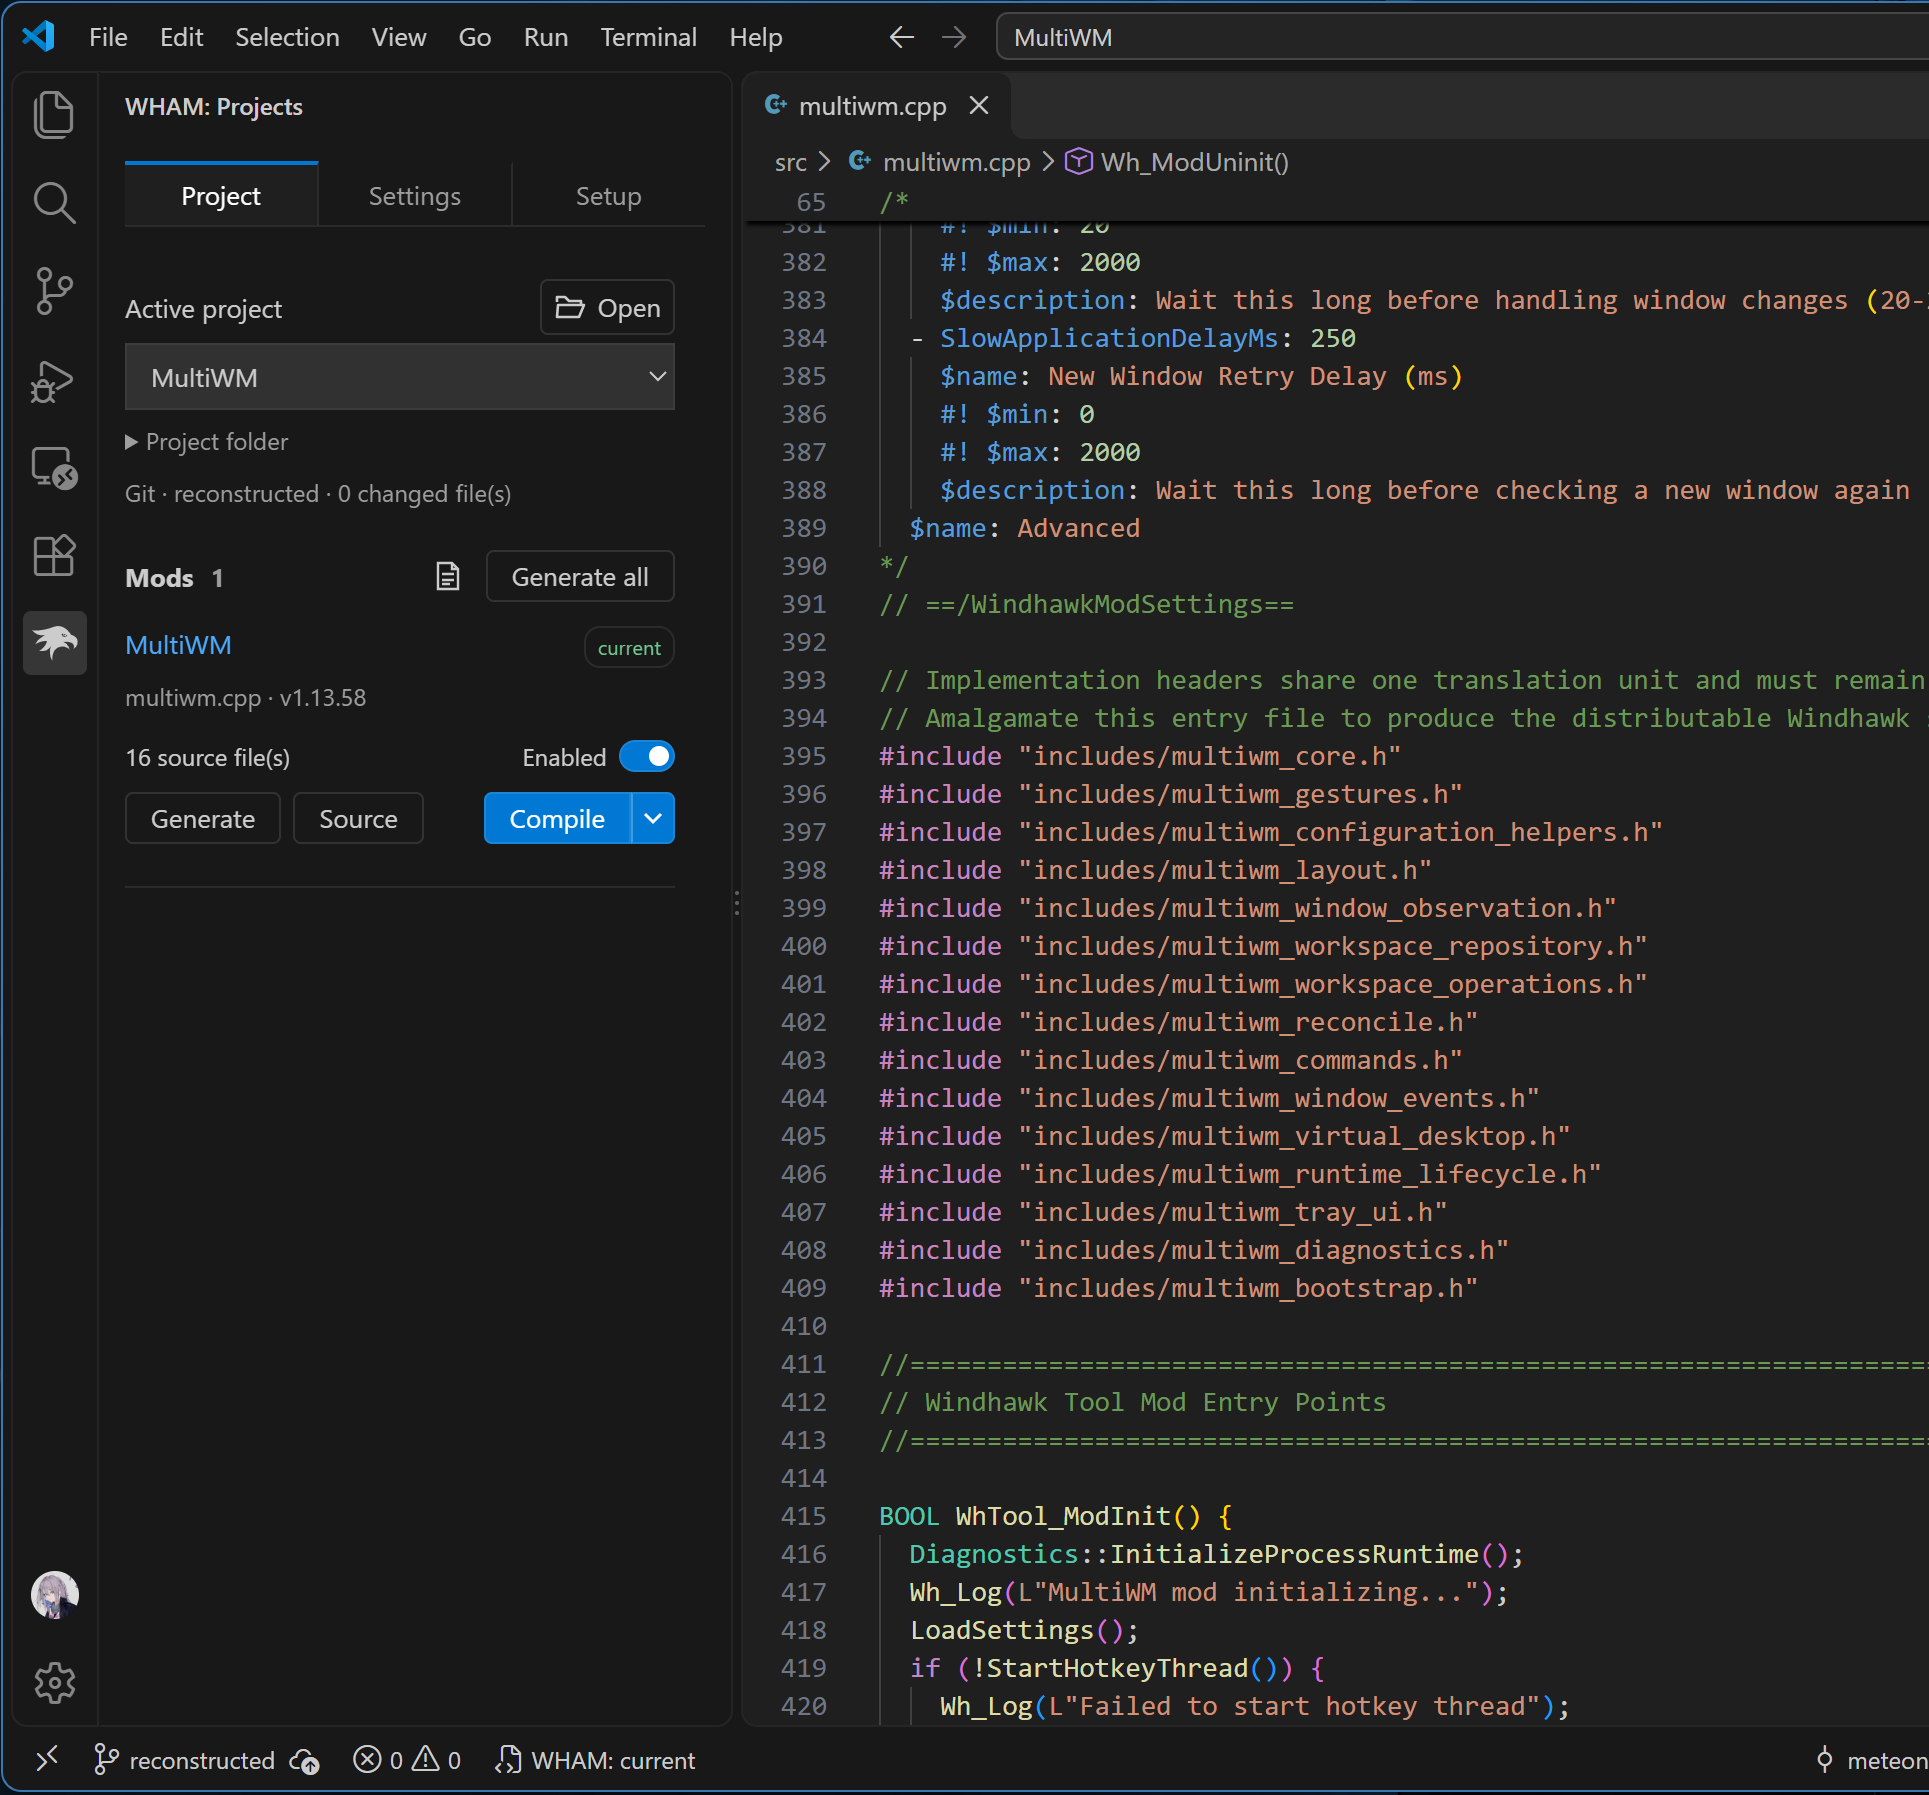Click the Open project button

607,308
